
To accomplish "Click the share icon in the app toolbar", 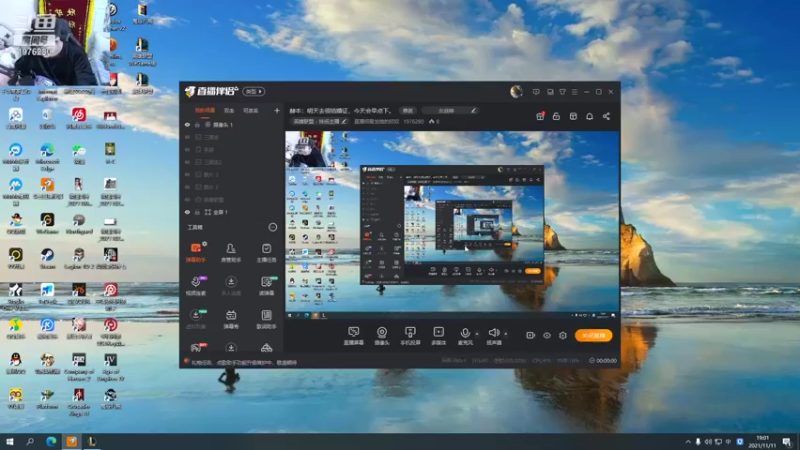I will pos(606,116).
